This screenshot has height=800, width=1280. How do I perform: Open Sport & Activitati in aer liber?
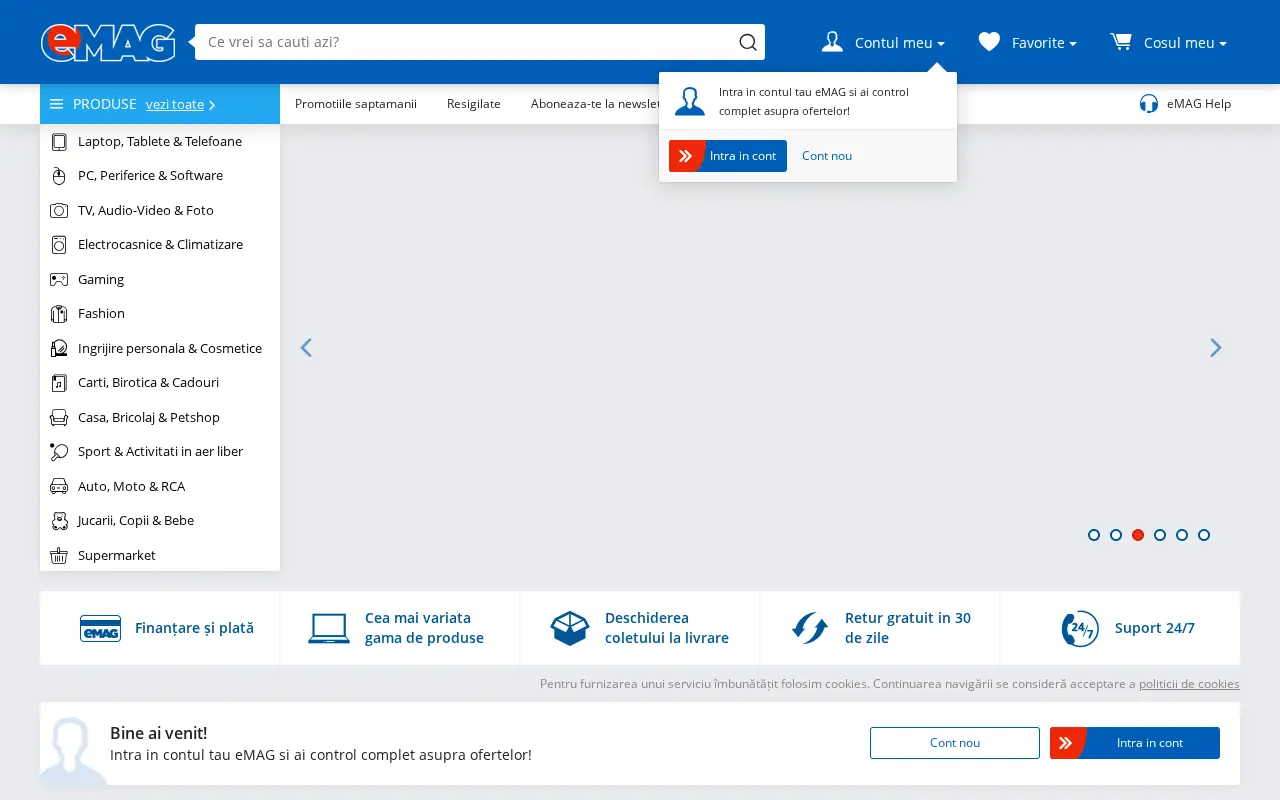pos(160,452)
